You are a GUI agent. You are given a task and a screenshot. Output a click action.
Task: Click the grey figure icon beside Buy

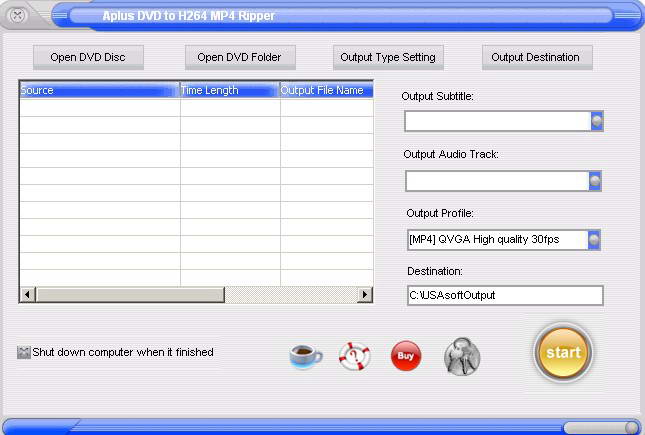pos(462,356)
